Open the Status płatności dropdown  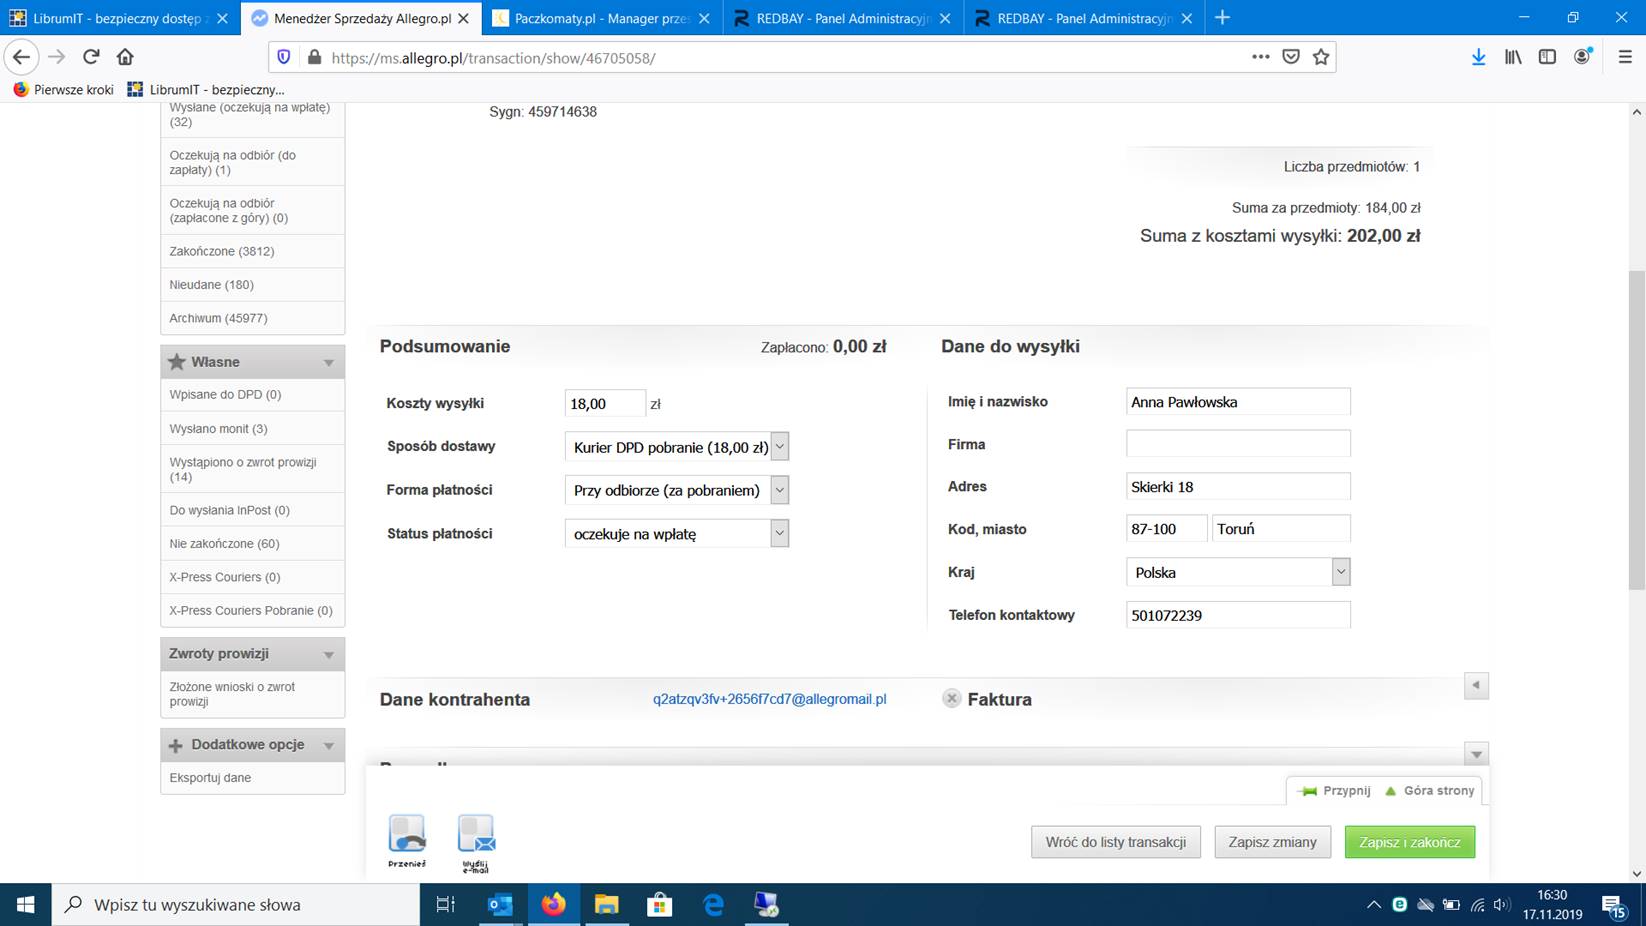point(780,534)
